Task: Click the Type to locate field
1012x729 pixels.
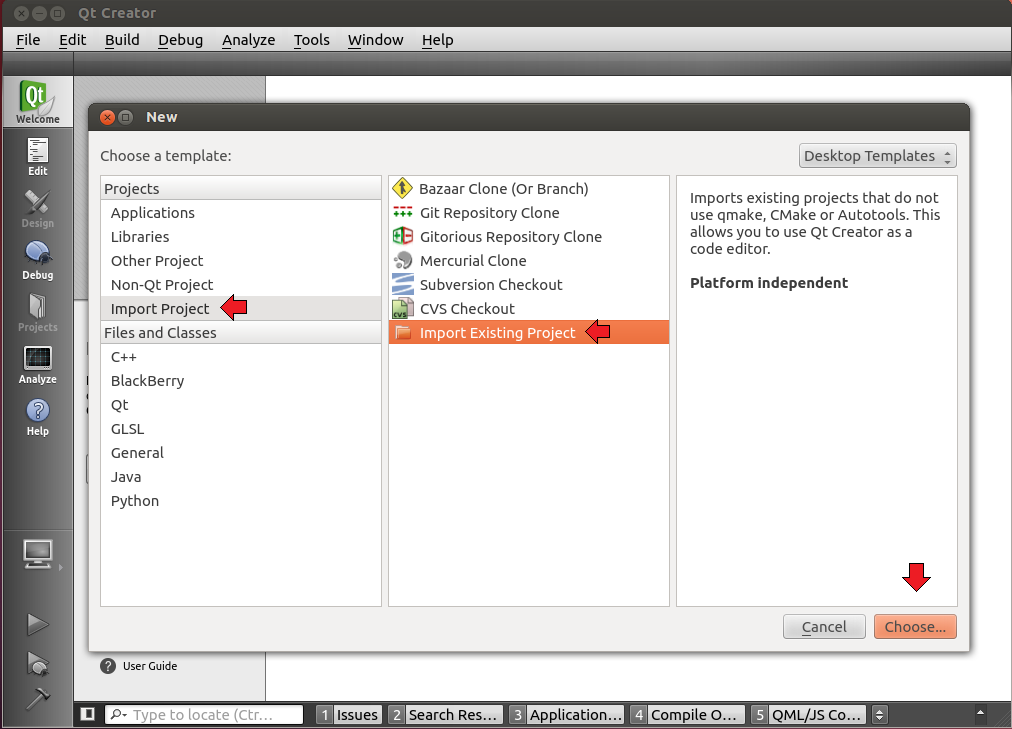Action: click(204, 714)
